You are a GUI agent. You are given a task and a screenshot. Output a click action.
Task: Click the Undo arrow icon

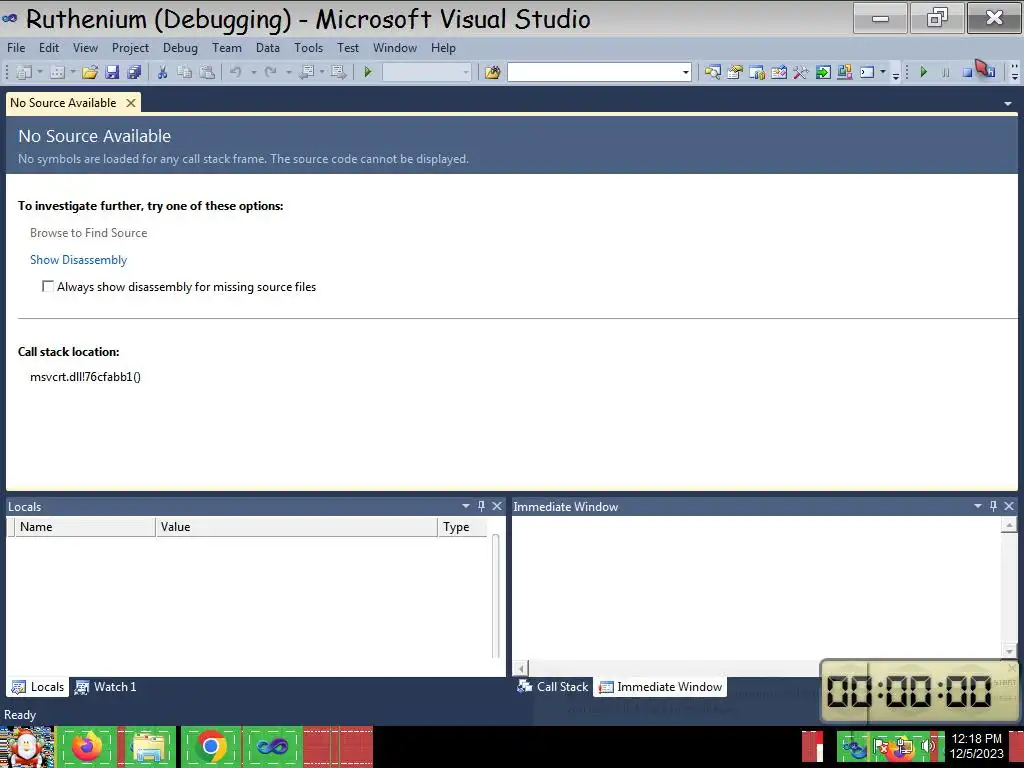(x=236, y=72)
